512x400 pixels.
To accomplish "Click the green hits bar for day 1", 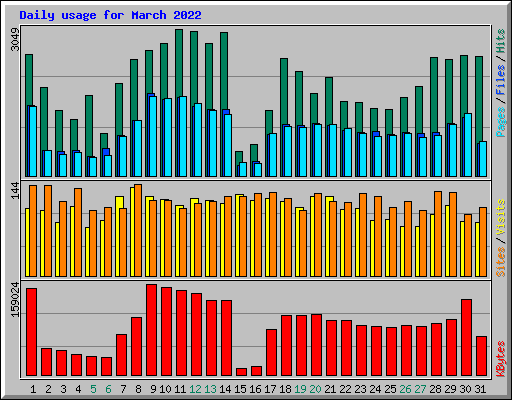I will 29,80.
